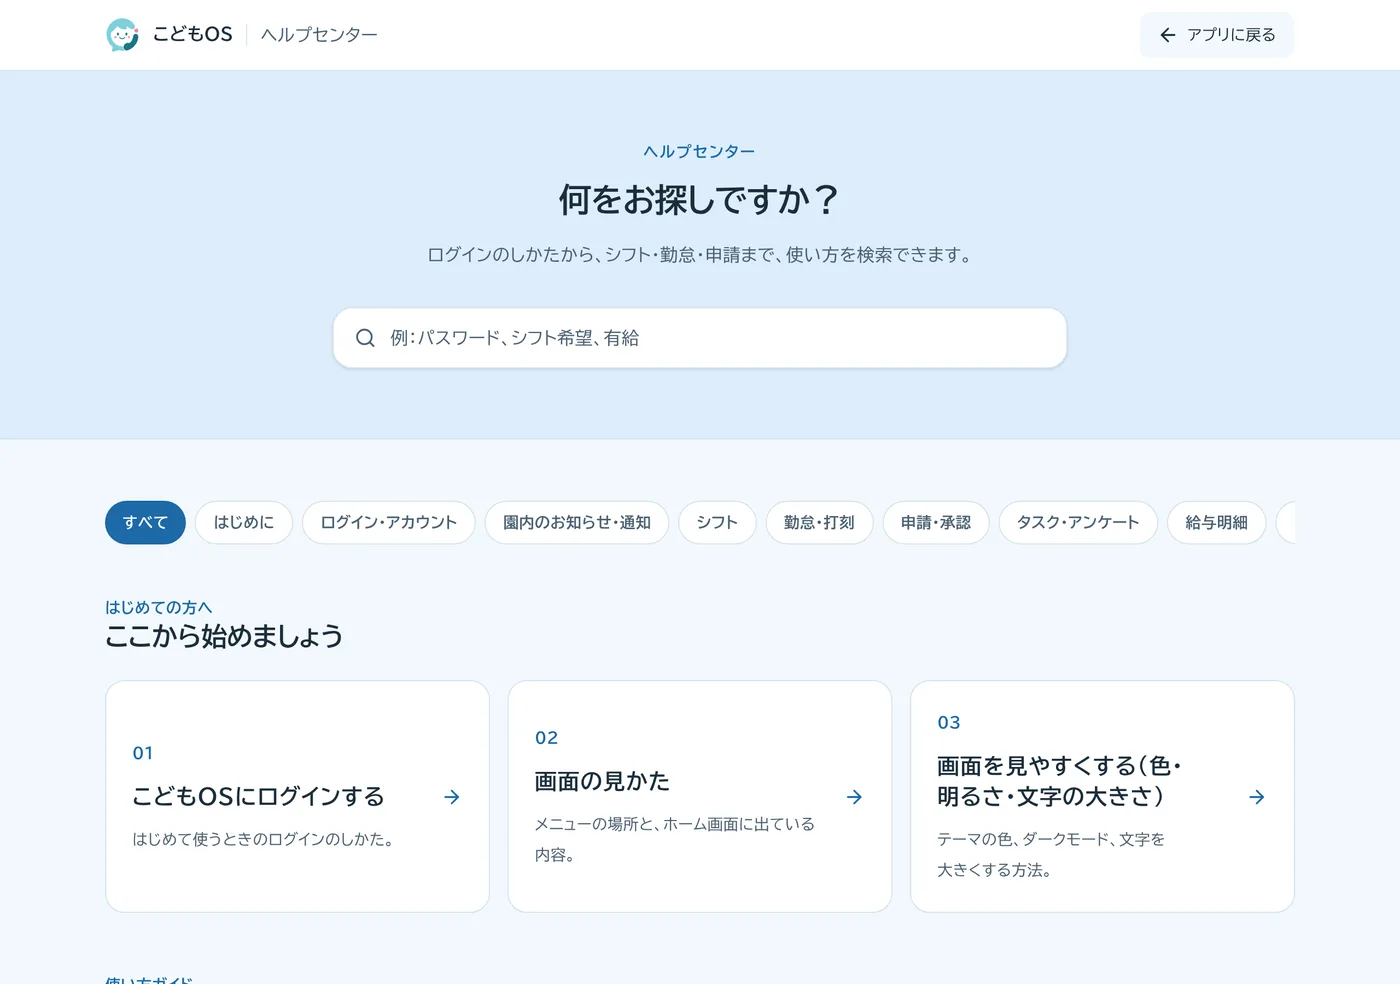This screenshot has height=984, width=1400.
Task: Click the back arrow icon in アプリに戻る
Action: pyautogui.click(x=1167, y=35)
